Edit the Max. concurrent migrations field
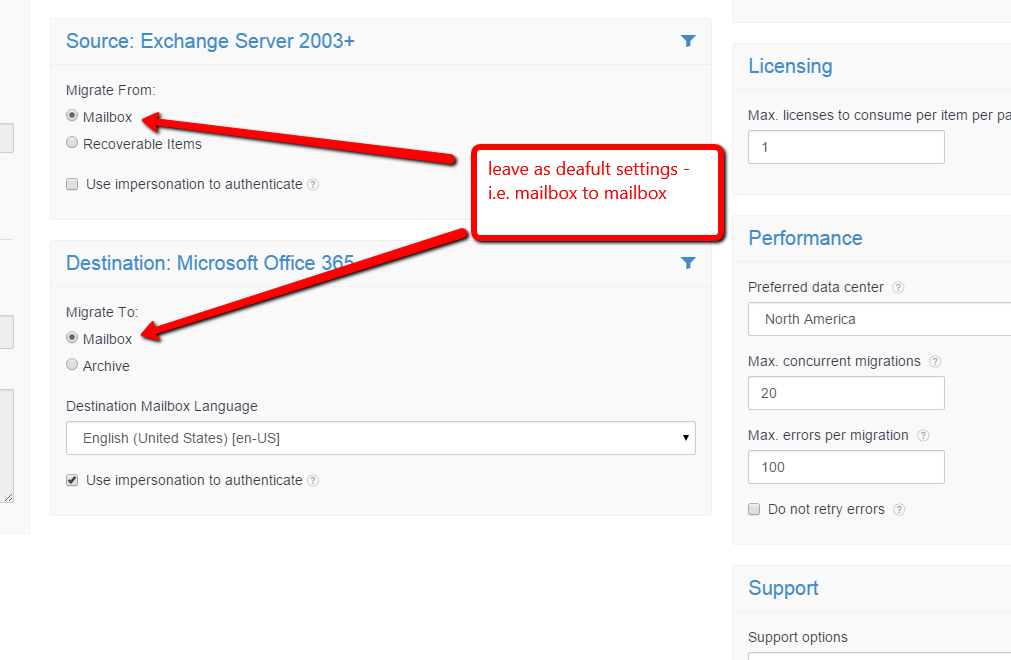This screenshot has width=1011, height=660. coord(846,393)
